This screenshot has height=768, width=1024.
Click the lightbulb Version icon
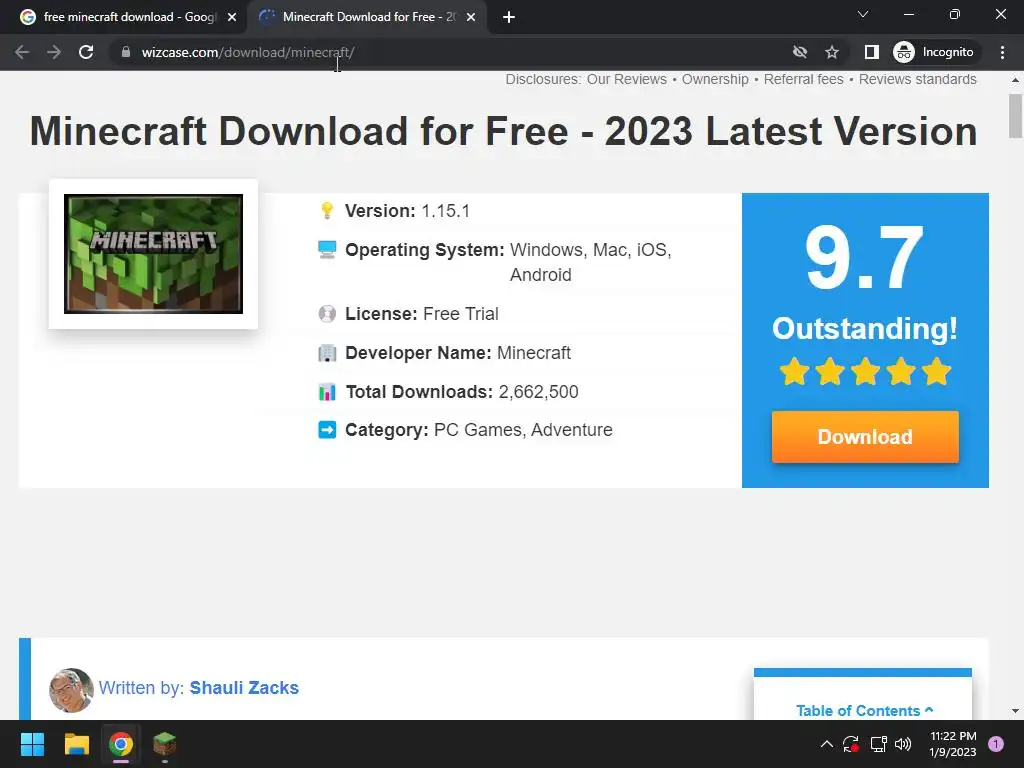point(327,210)
